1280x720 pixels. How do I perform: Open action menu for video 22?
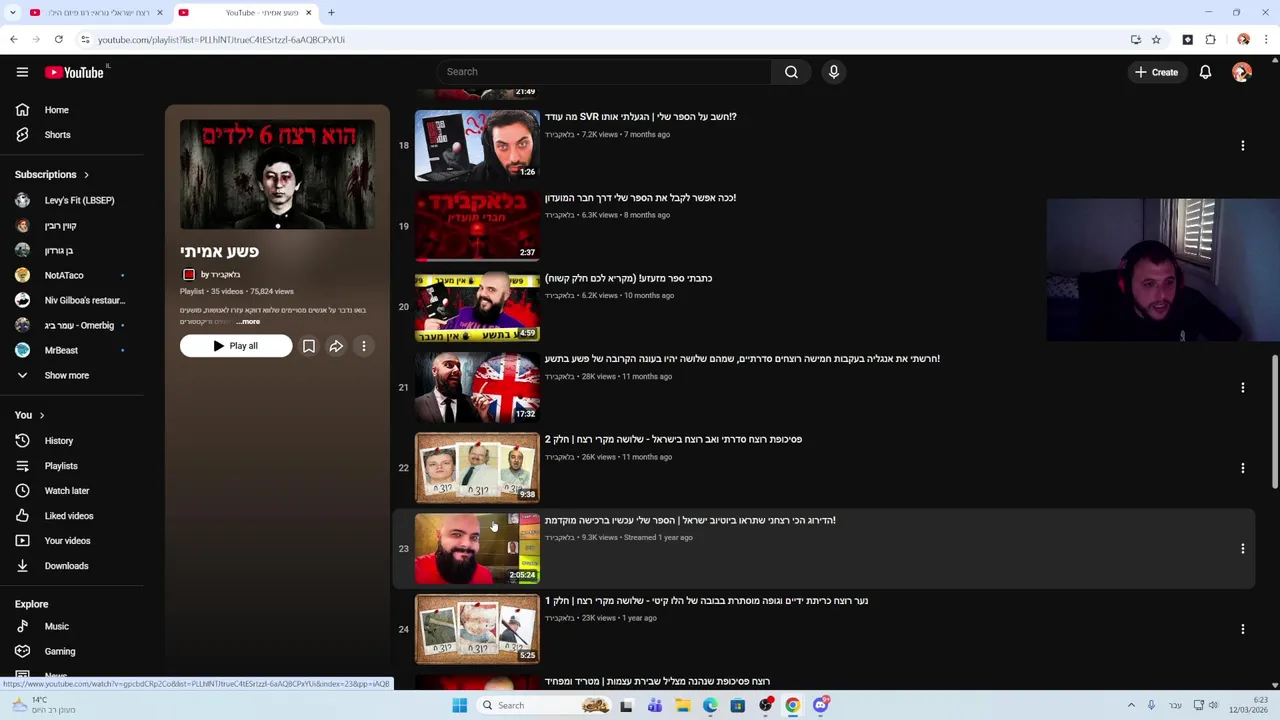point(1243,468)
